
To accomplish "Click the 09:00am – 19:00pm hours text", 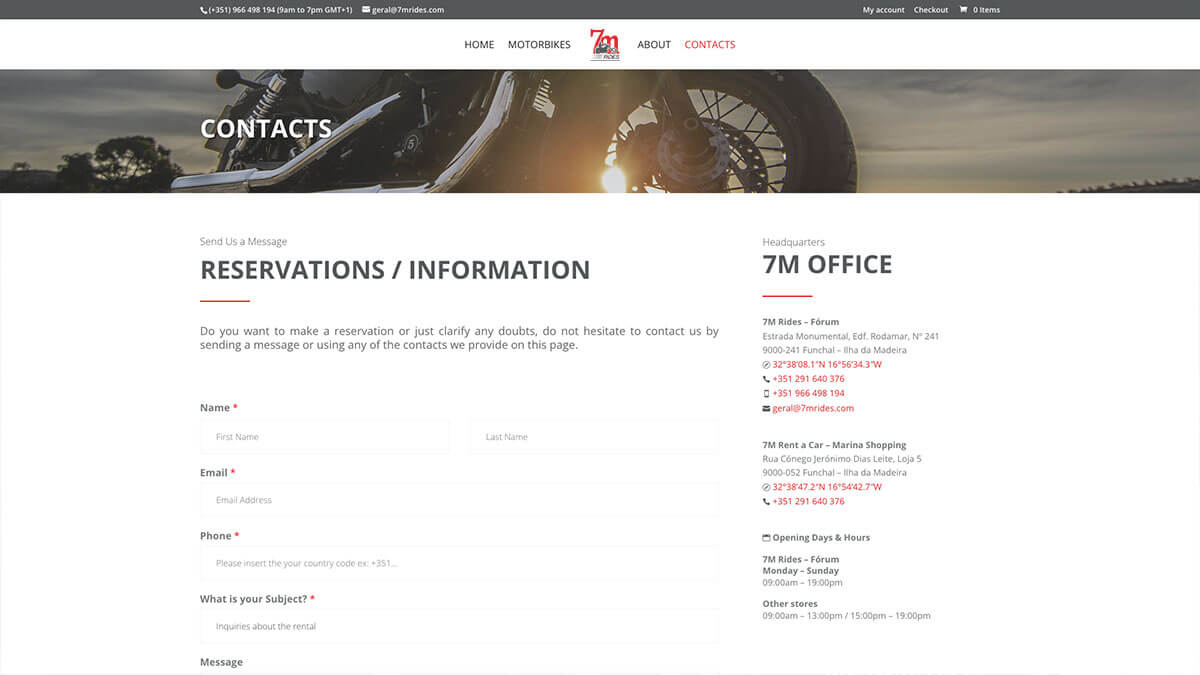I will 802,583.
